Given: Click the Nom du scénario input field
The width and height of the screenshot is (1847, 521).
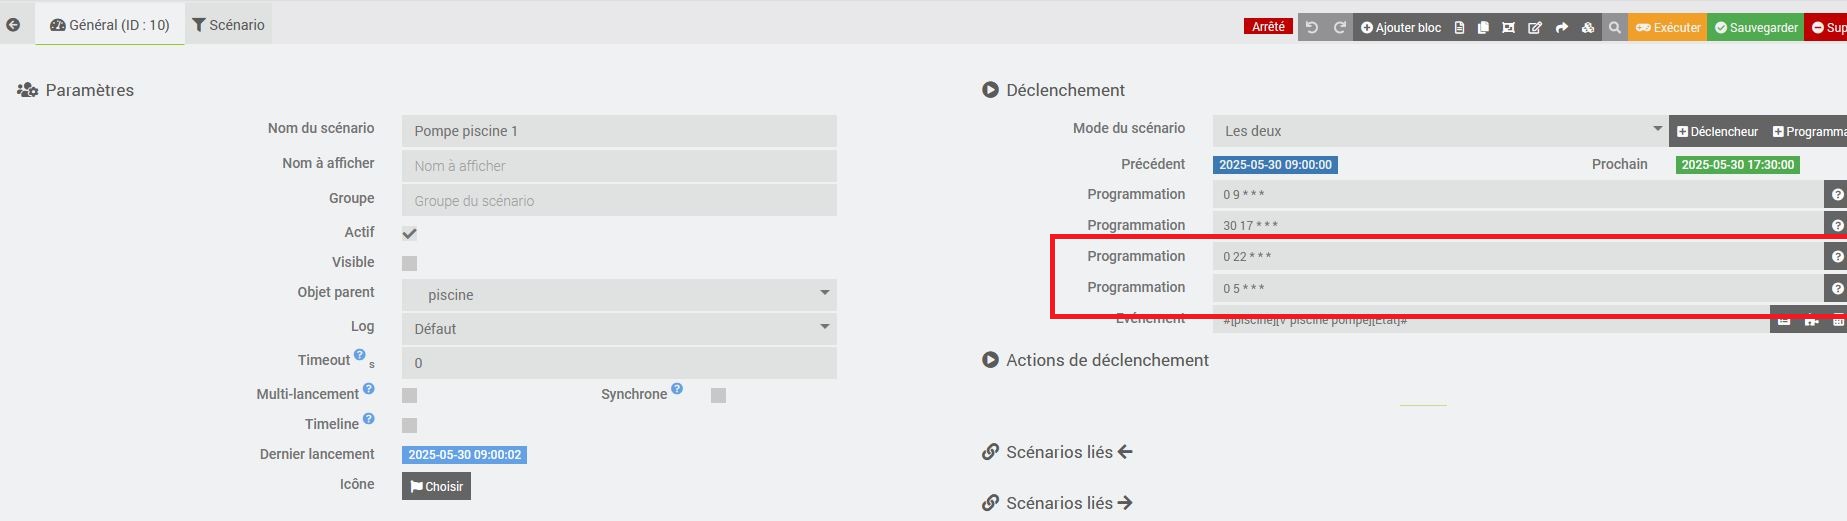Looking at the screenshot, I should tap(619, 131).
